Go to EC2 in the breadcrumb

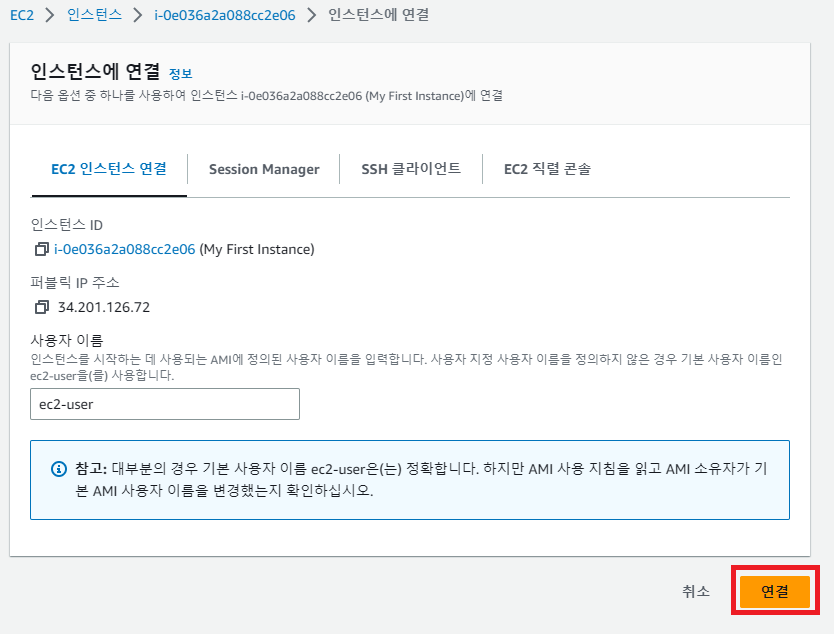[22, 15]
